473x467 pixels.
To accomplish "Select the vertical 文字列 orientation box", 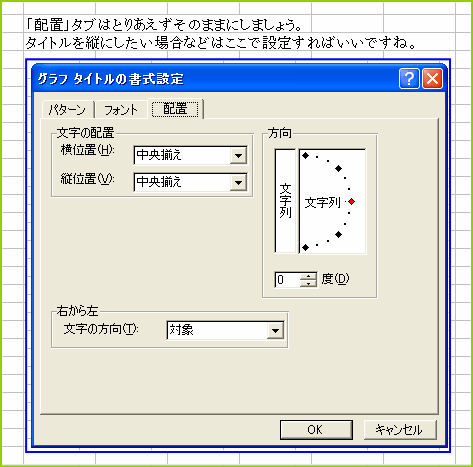I will coord(285,201).
